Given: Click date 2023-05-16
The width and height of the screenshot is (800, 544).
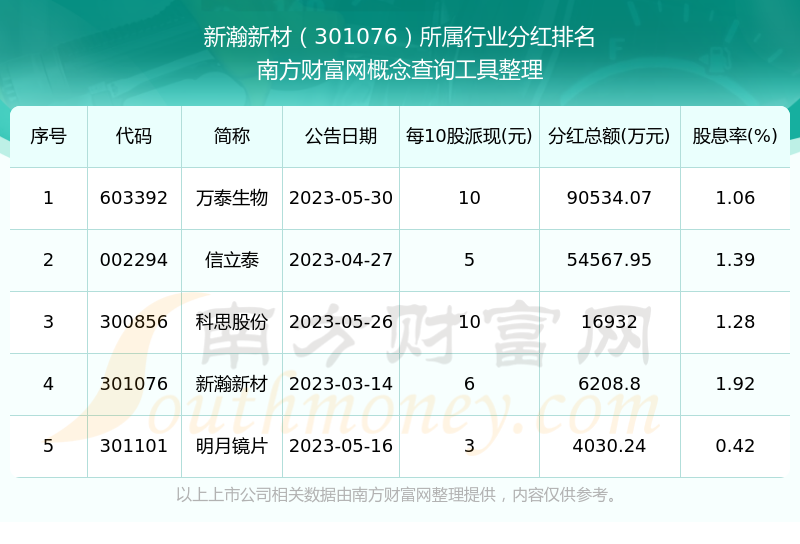Looking at the screenshot, I should 341,446.
